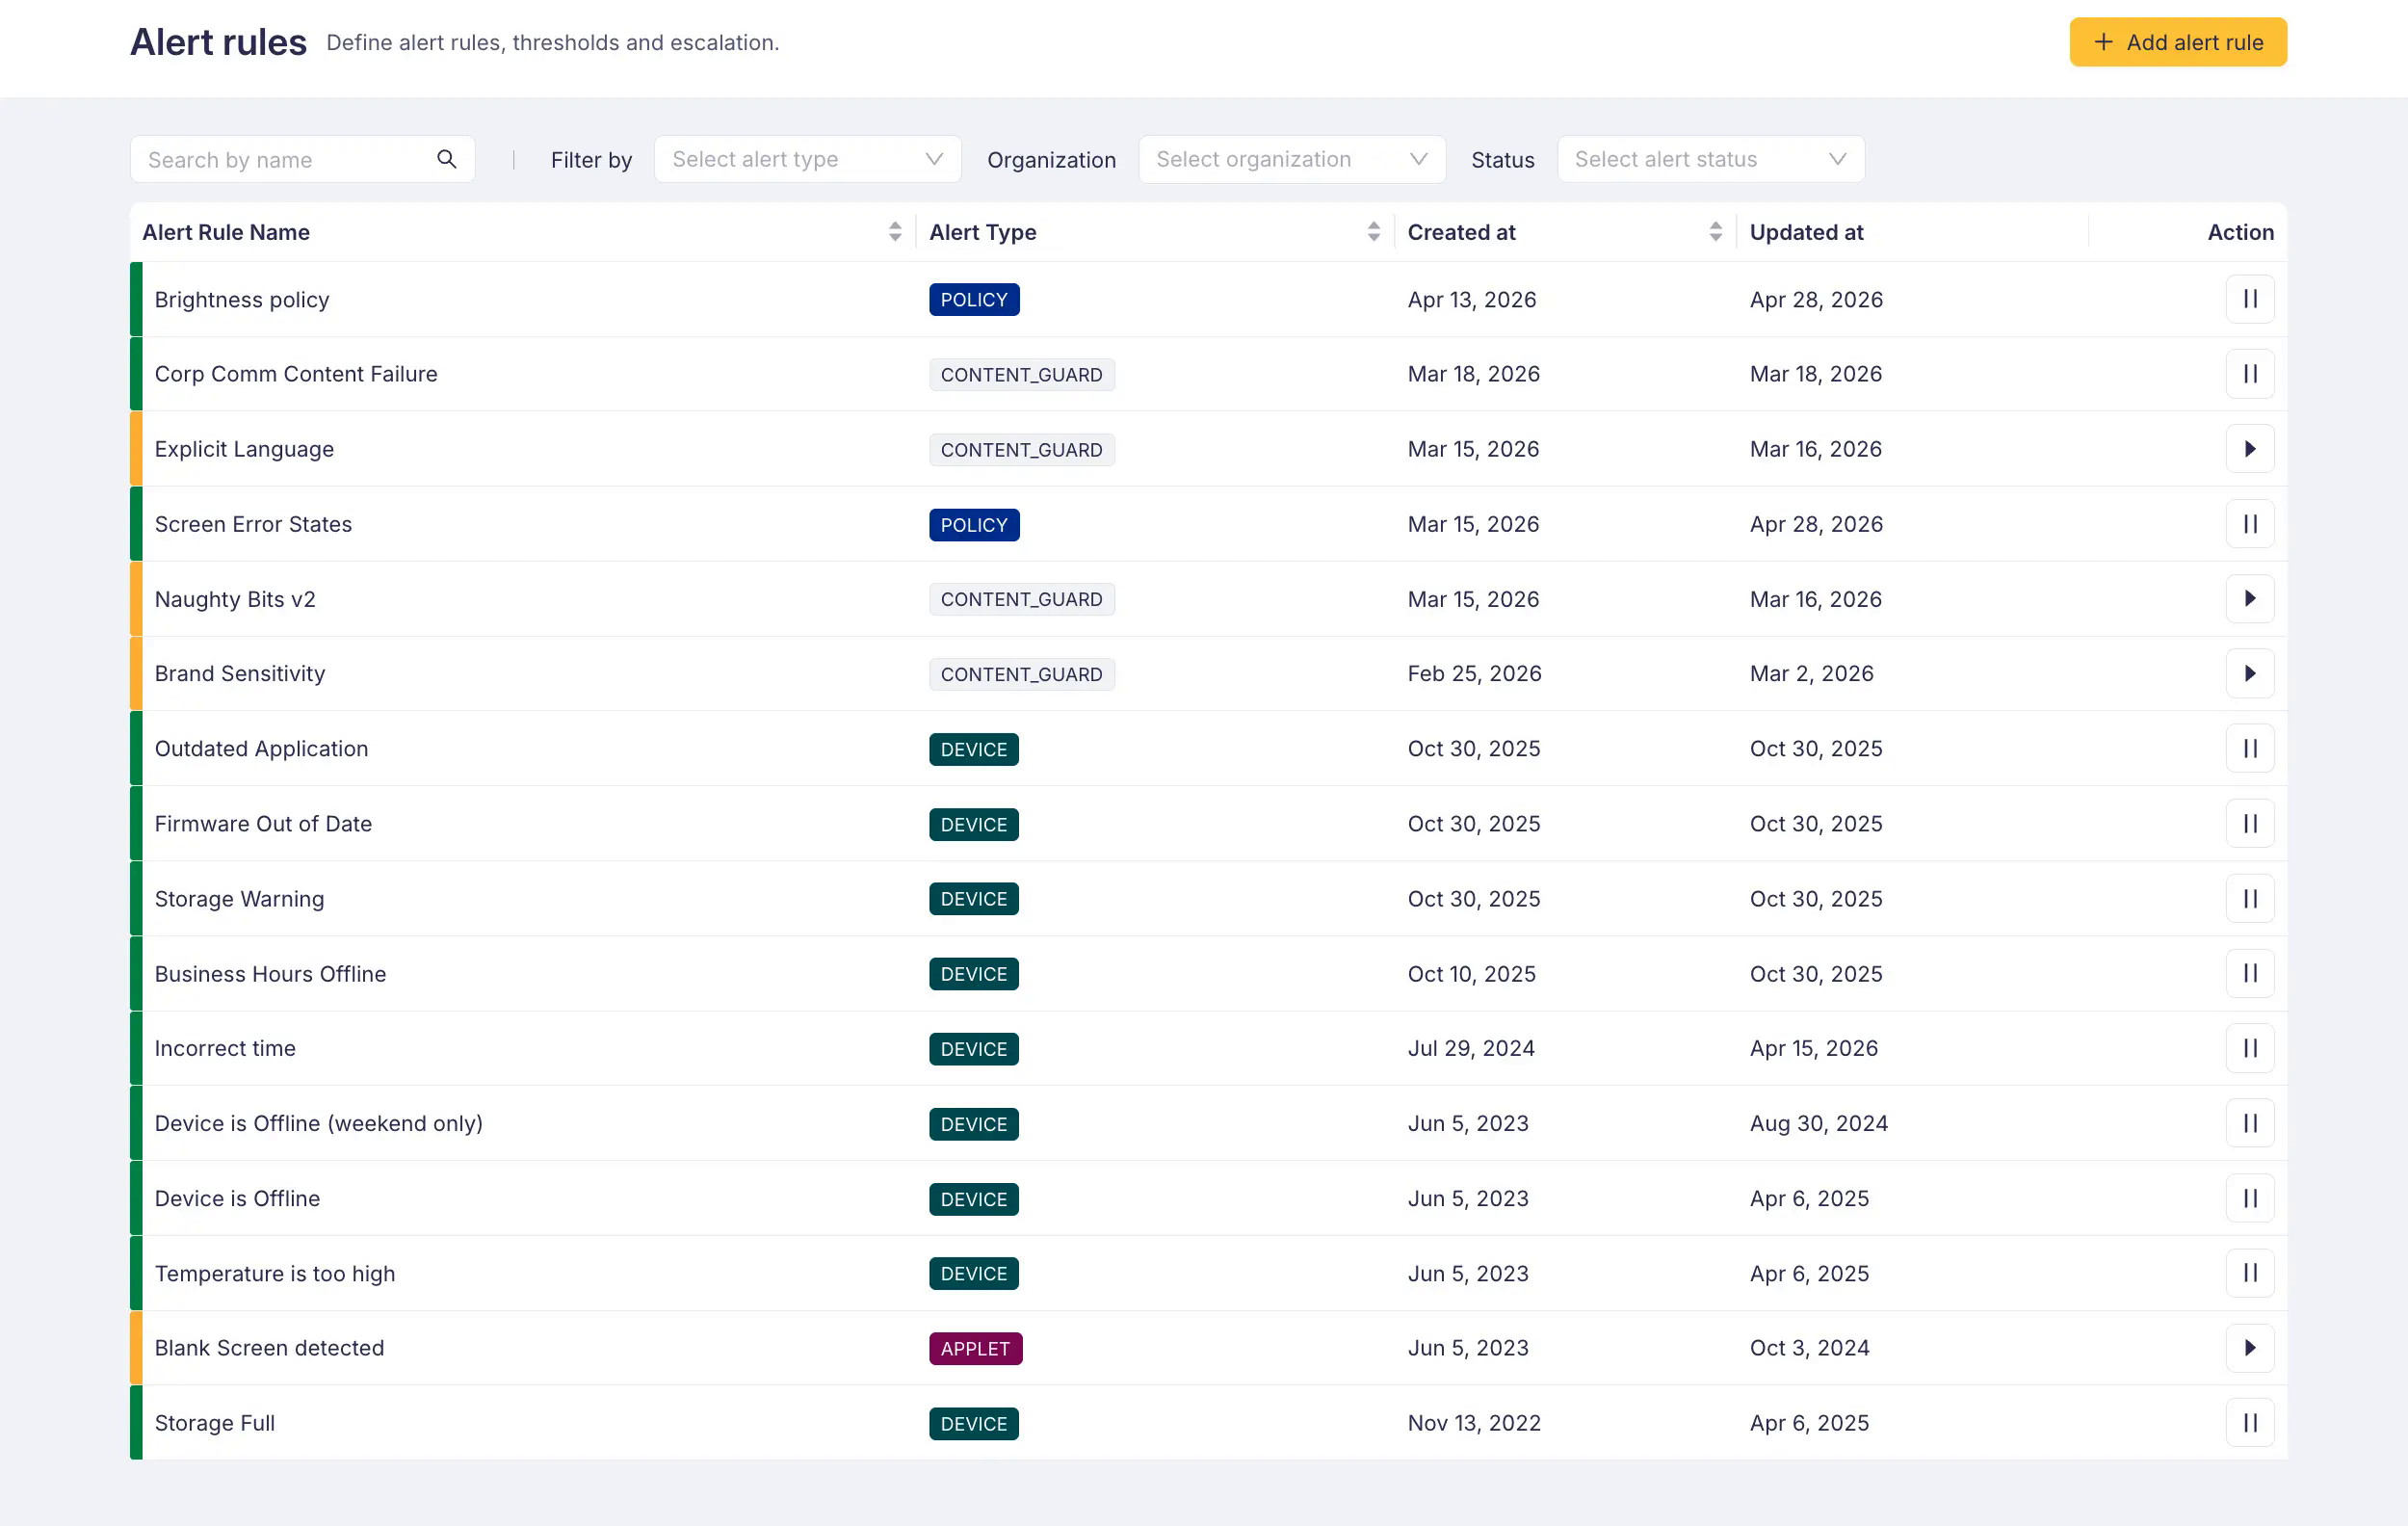The width and height of the screenshot is (2408, 1526).
Task: Select the Jul 29, 2024 created date
Action: (x=1470, y=1048)
